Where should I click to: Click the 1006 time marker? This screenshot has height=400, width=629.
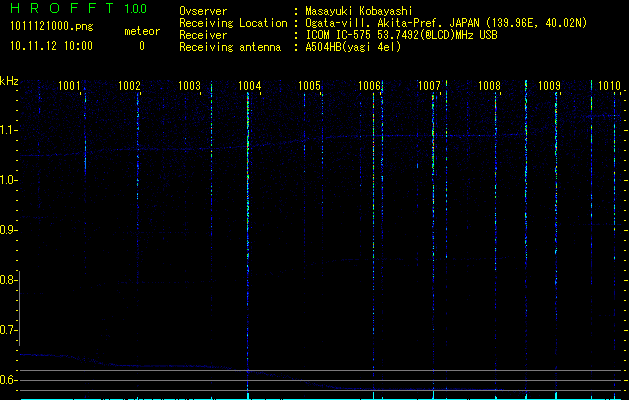point(369,85)
